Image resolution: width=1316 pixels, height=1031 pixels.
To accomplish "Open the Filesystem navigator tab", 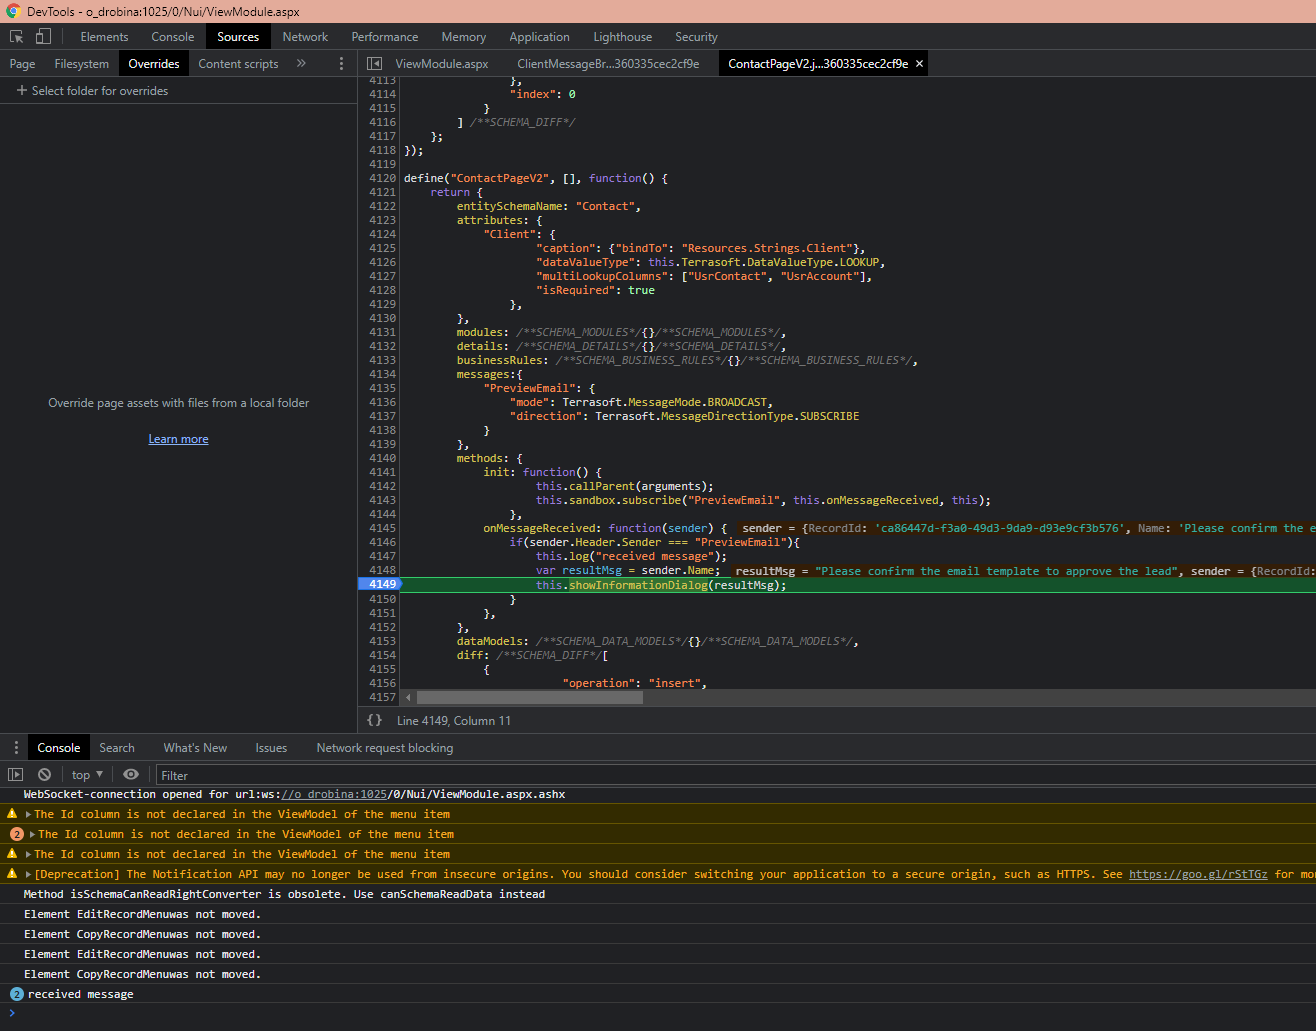I will [82, 64].
